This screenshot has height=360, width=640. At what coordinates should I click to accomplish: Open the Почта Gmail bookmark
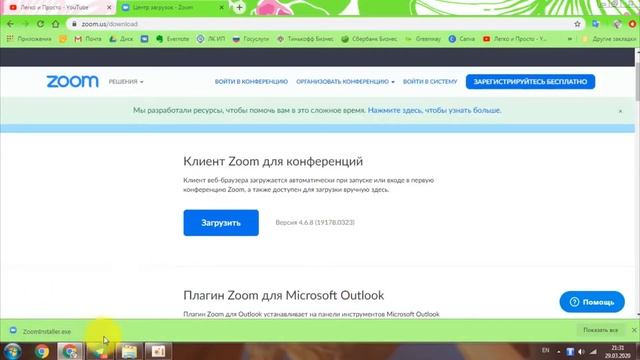tap(88, 39)
